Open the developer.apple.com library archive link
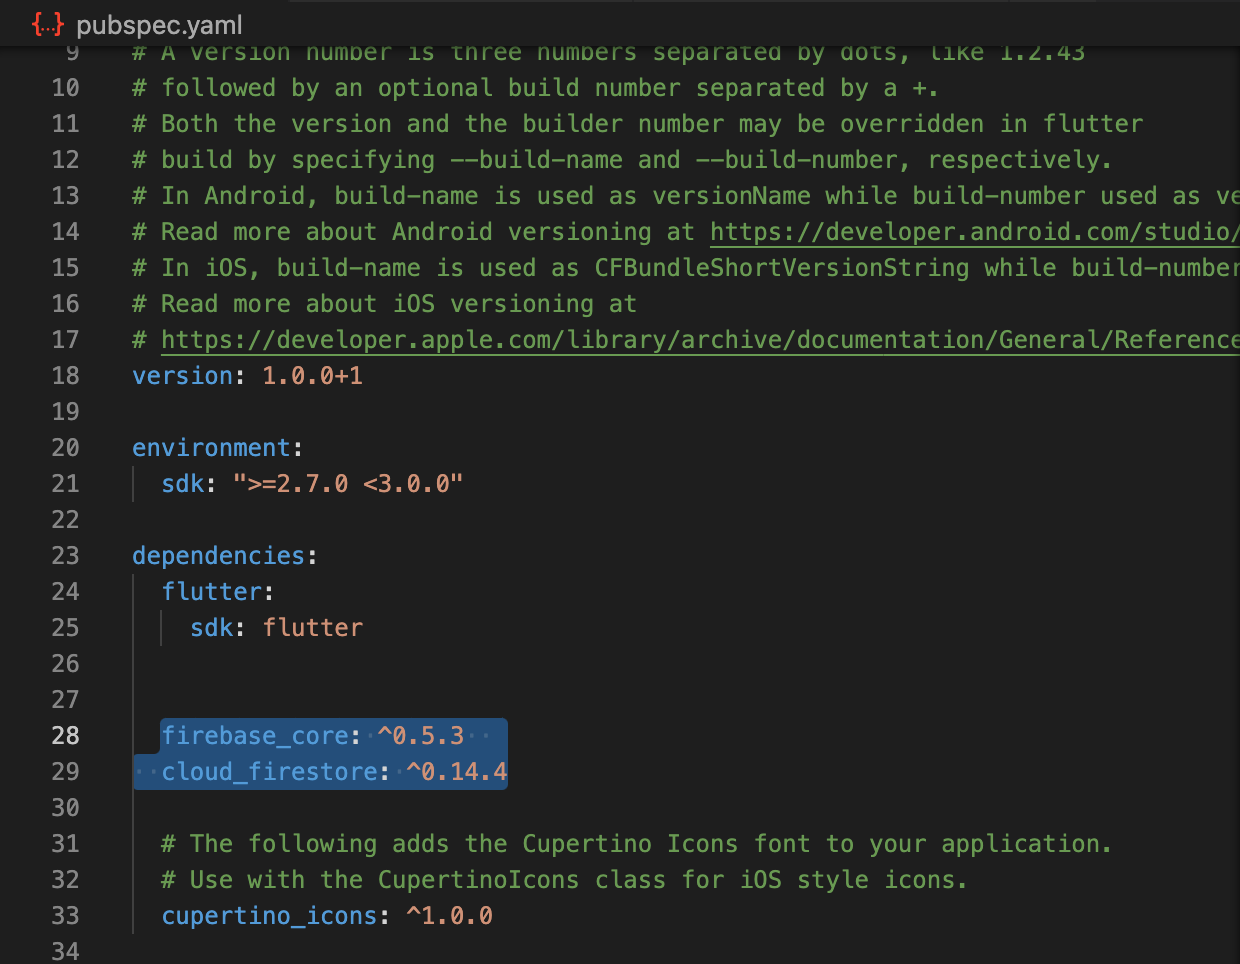The height and width of the screenshot is (964, 1240). (x=700, y=340)
